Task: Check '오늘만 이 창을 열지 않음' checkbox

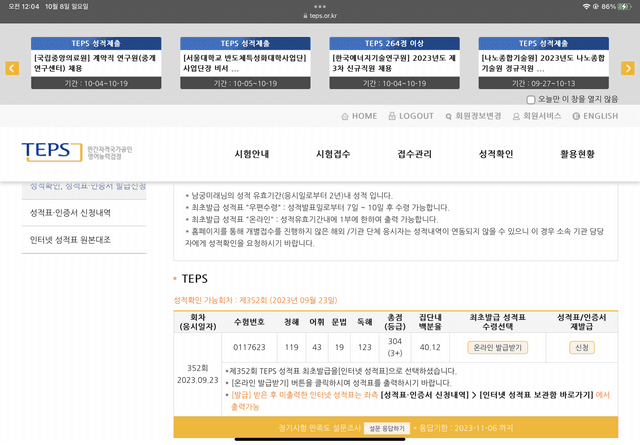Action: 531,100
